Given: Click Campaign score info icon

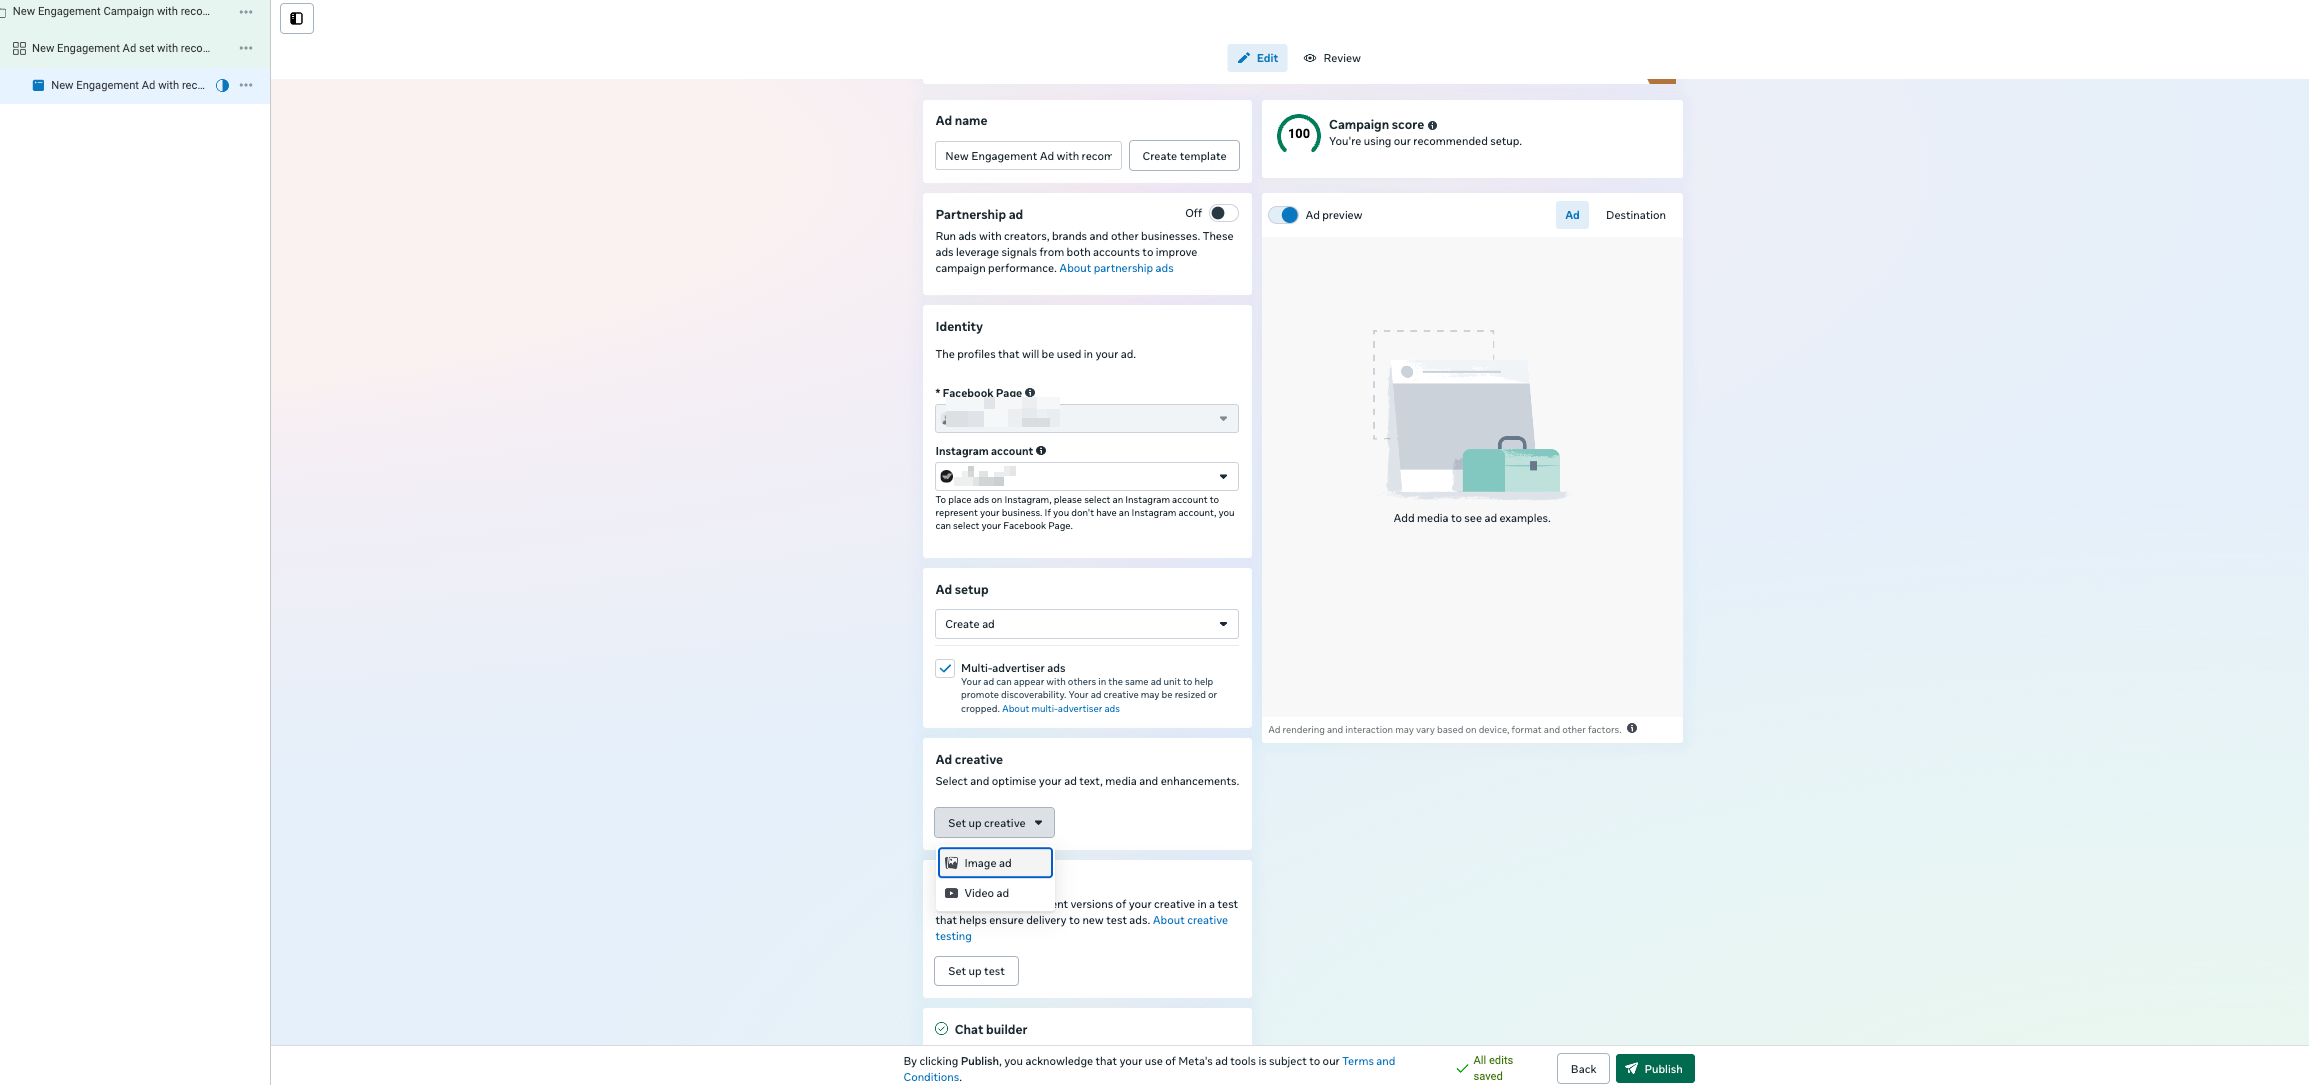Looking at the screenshot, I should point(1432,126).
